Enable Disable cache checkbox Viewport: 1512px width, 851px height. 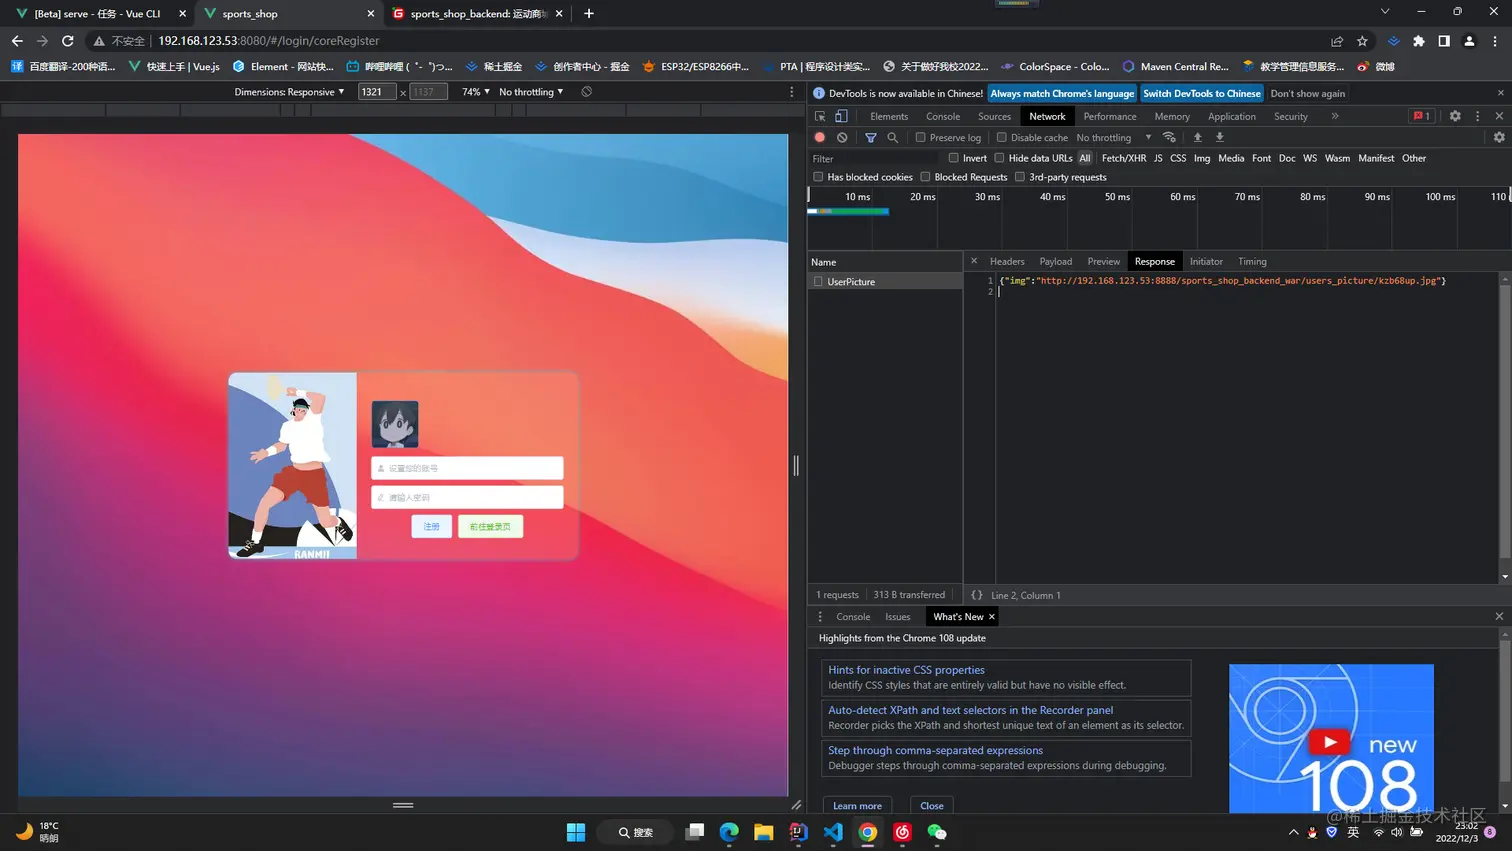tap(1001, 138)
